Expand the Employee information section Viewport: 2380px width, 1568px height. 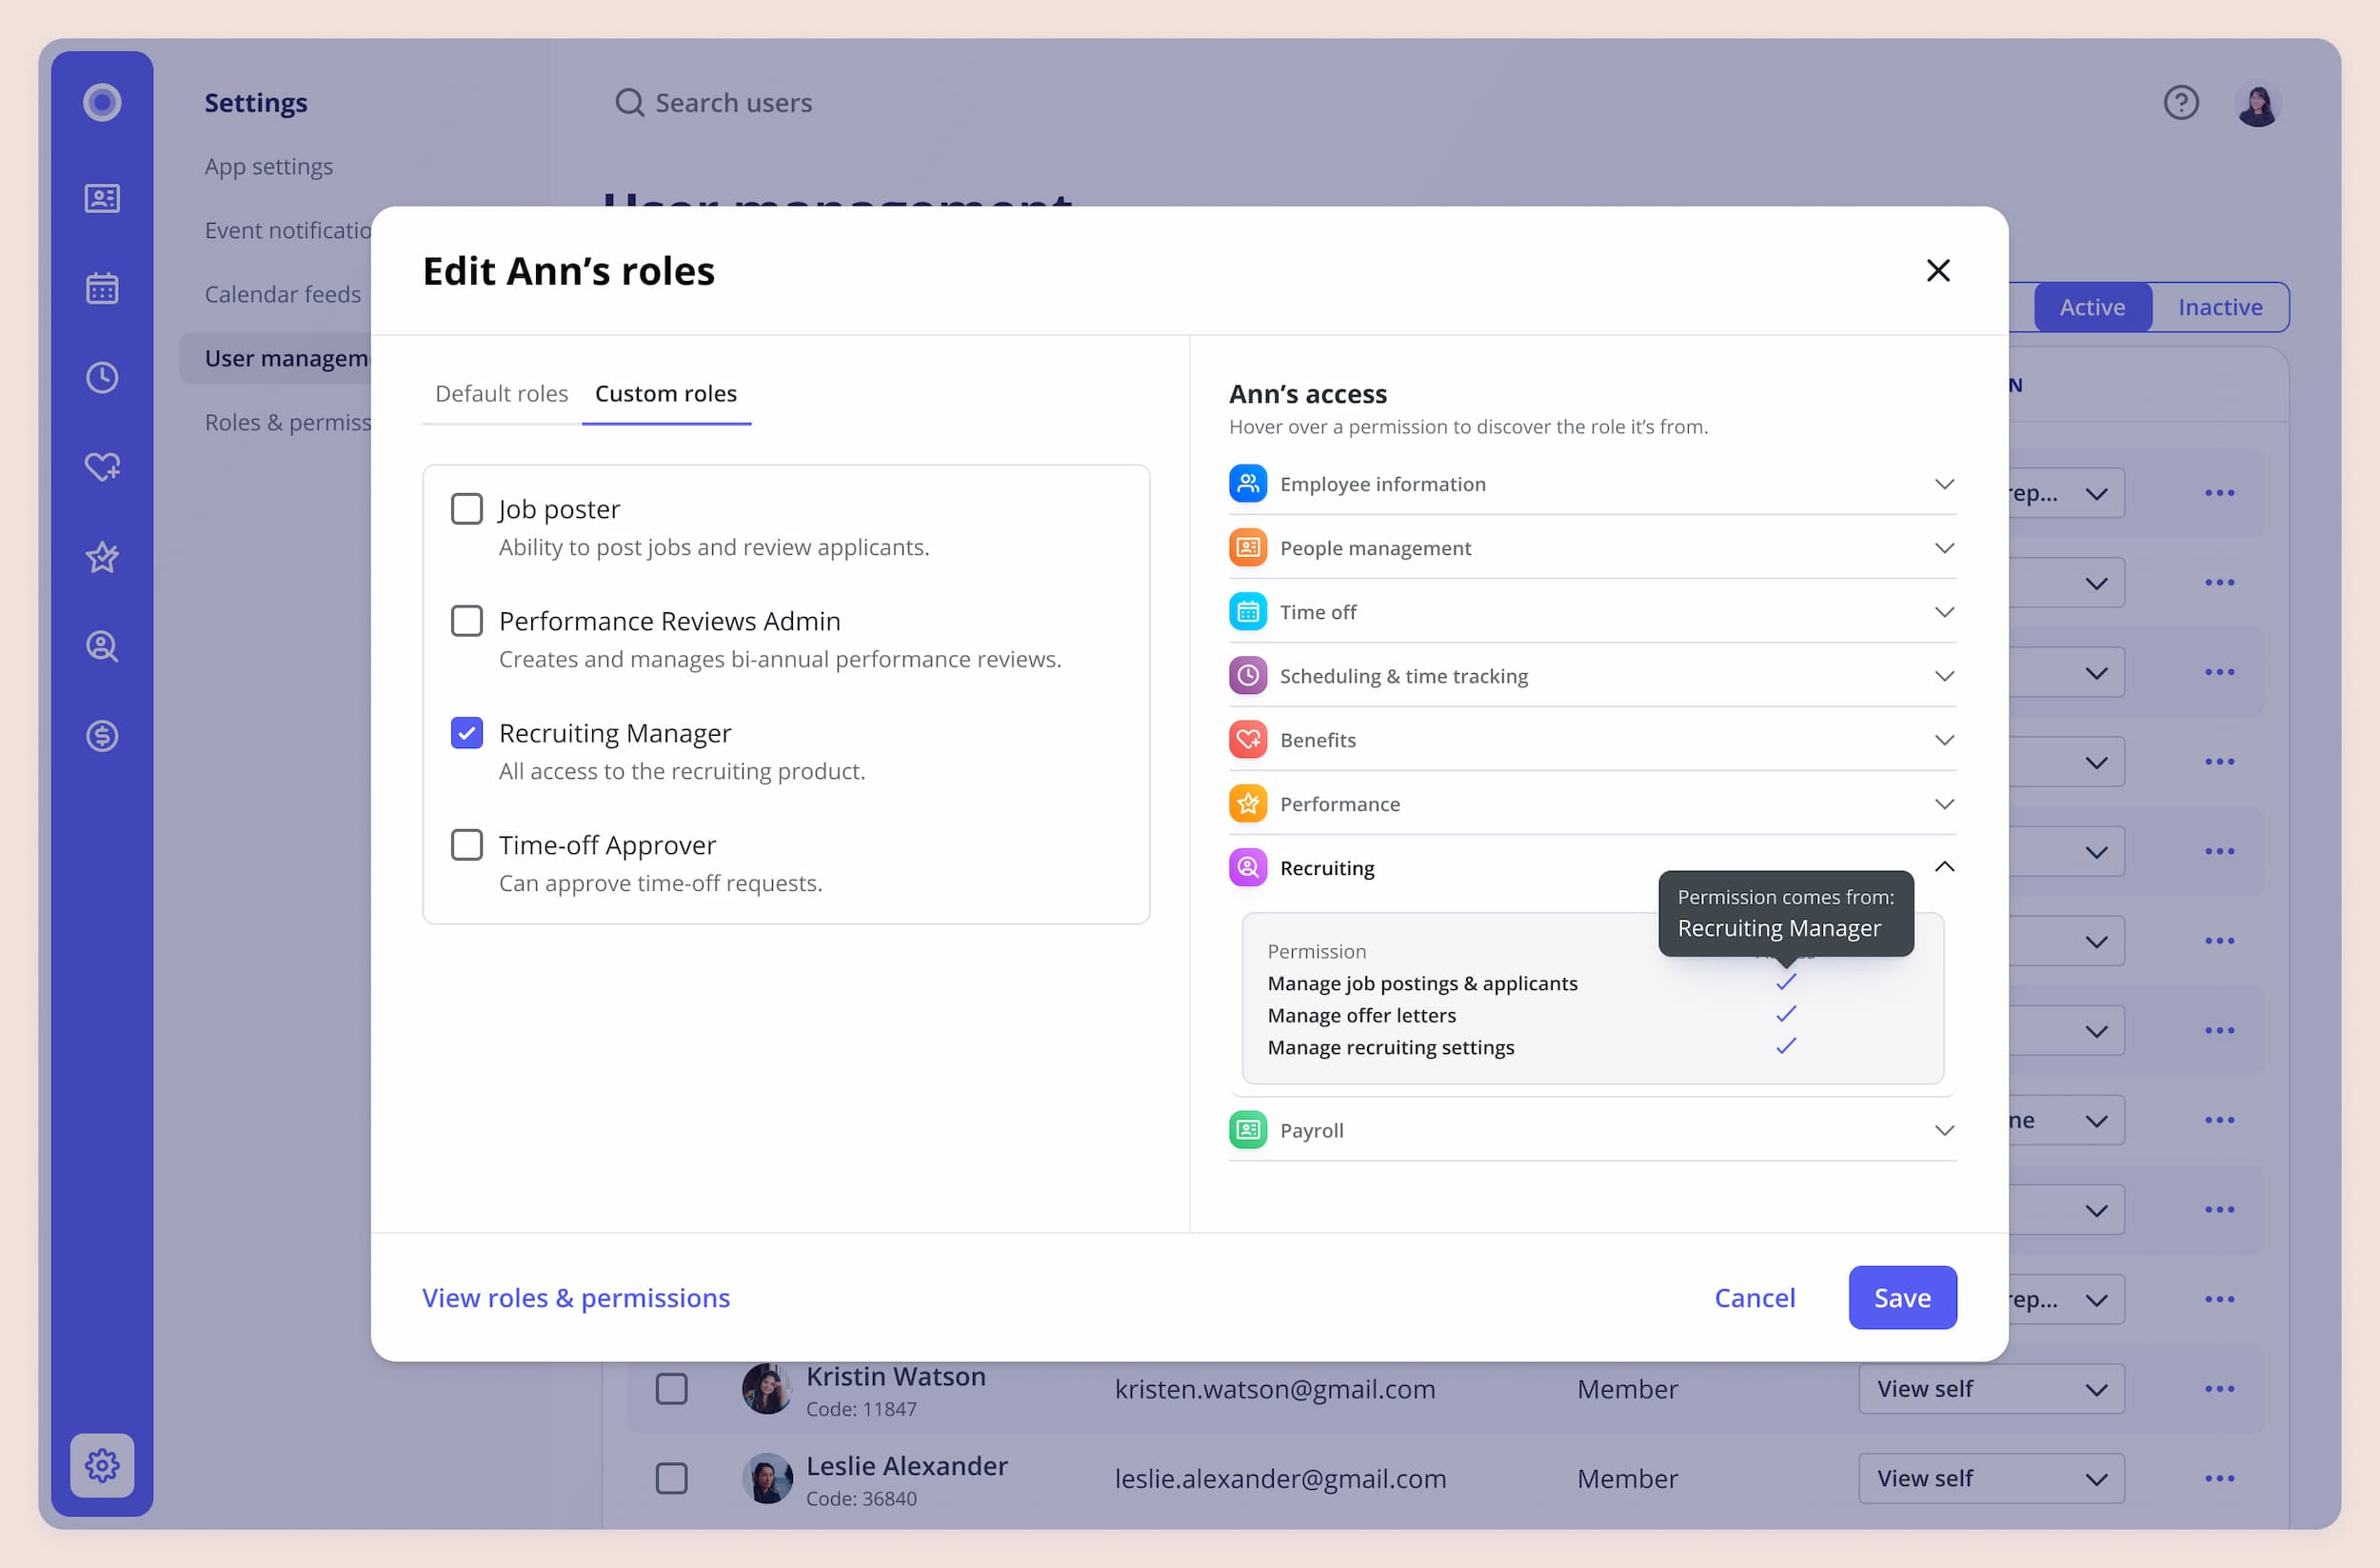tap(1943, 484)
